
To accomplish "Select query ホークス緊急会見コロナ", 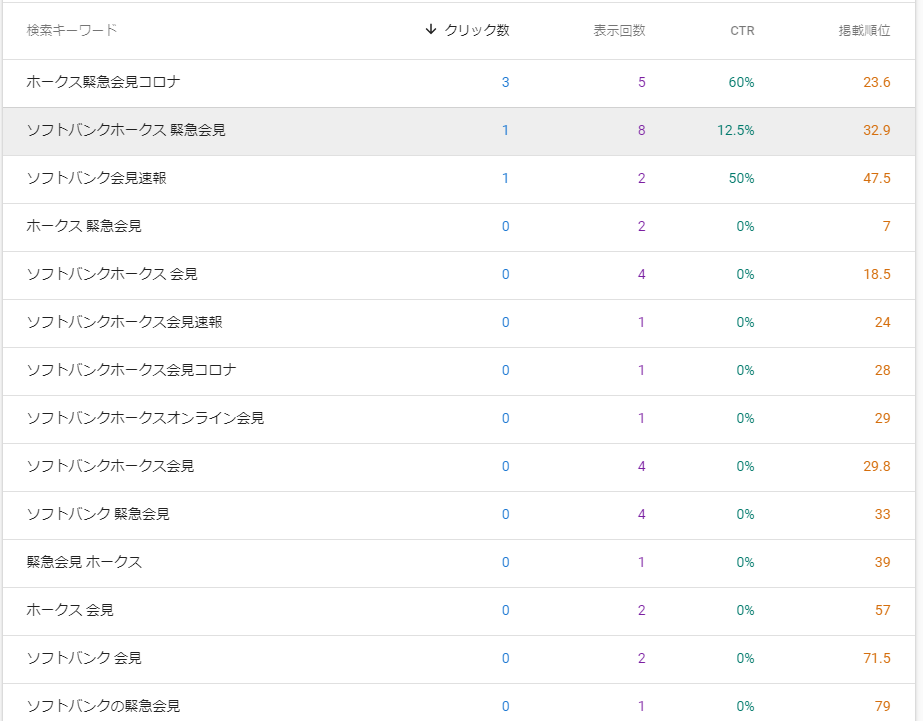I will coord(103,82).
